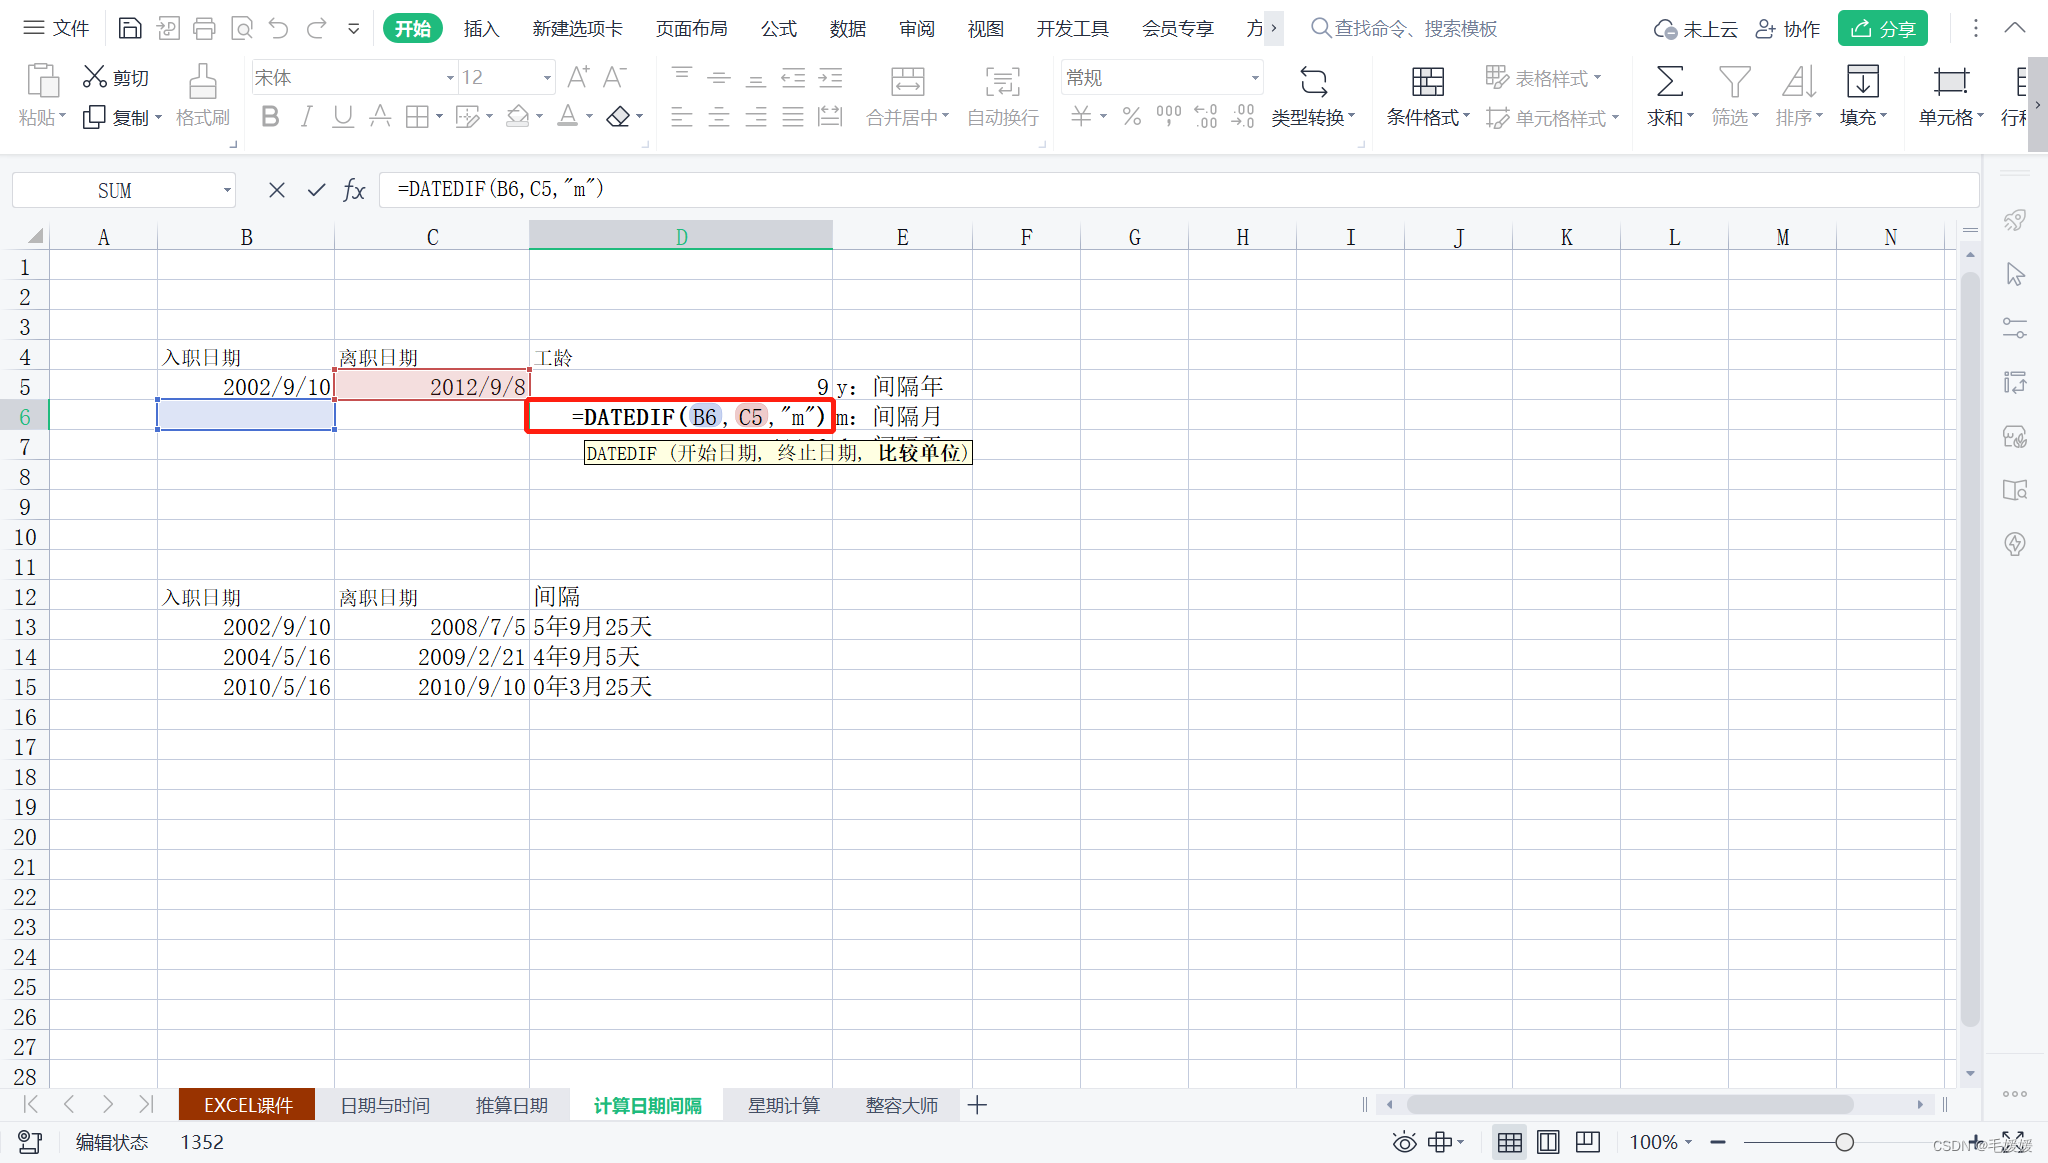Click the Sum (求和) sigma icon

(x=1669, y=81)
